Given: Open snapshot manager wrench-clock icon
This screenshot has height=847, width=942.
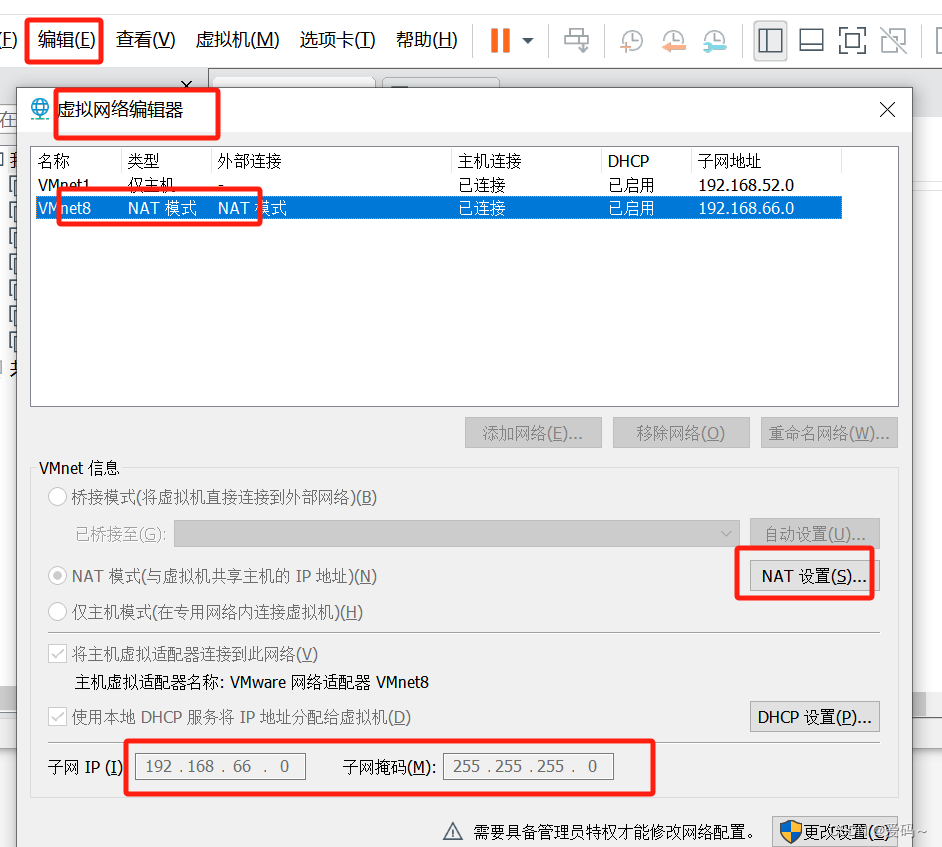Looking at the screenshot, I should click(x=714, y=41).
